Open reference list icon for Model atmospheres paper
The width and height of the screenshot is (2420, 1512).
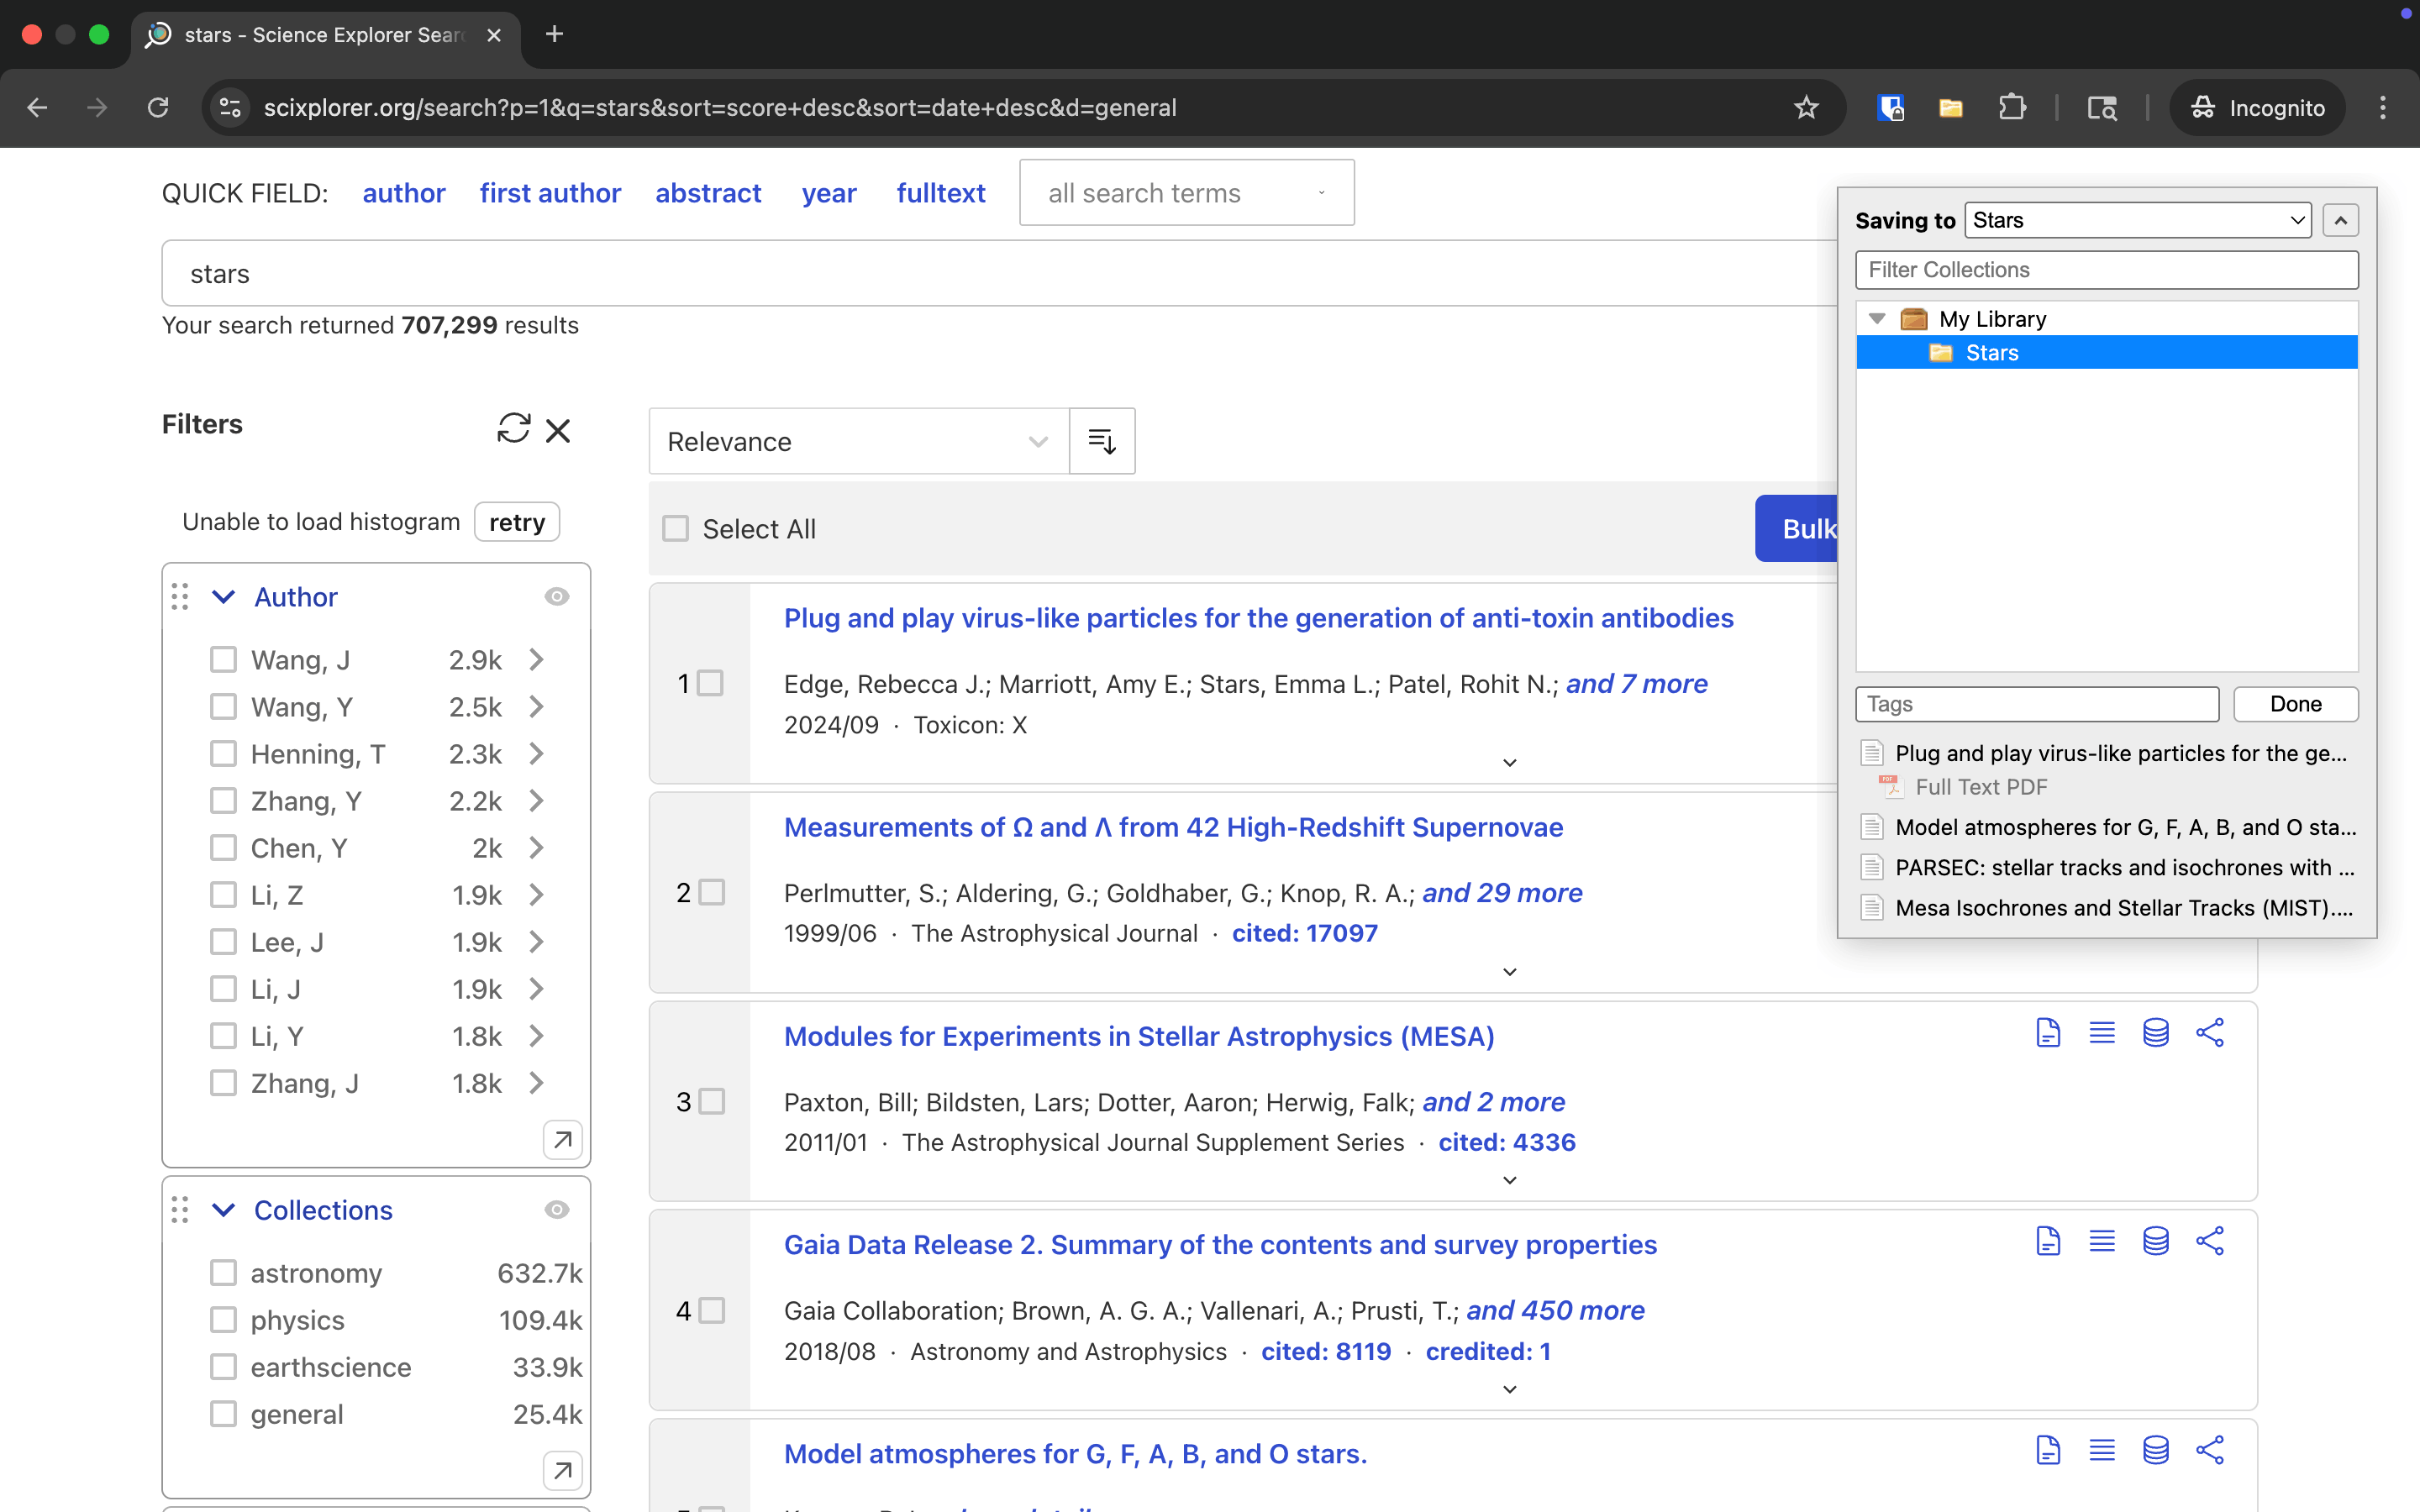click(2102, 1450)
